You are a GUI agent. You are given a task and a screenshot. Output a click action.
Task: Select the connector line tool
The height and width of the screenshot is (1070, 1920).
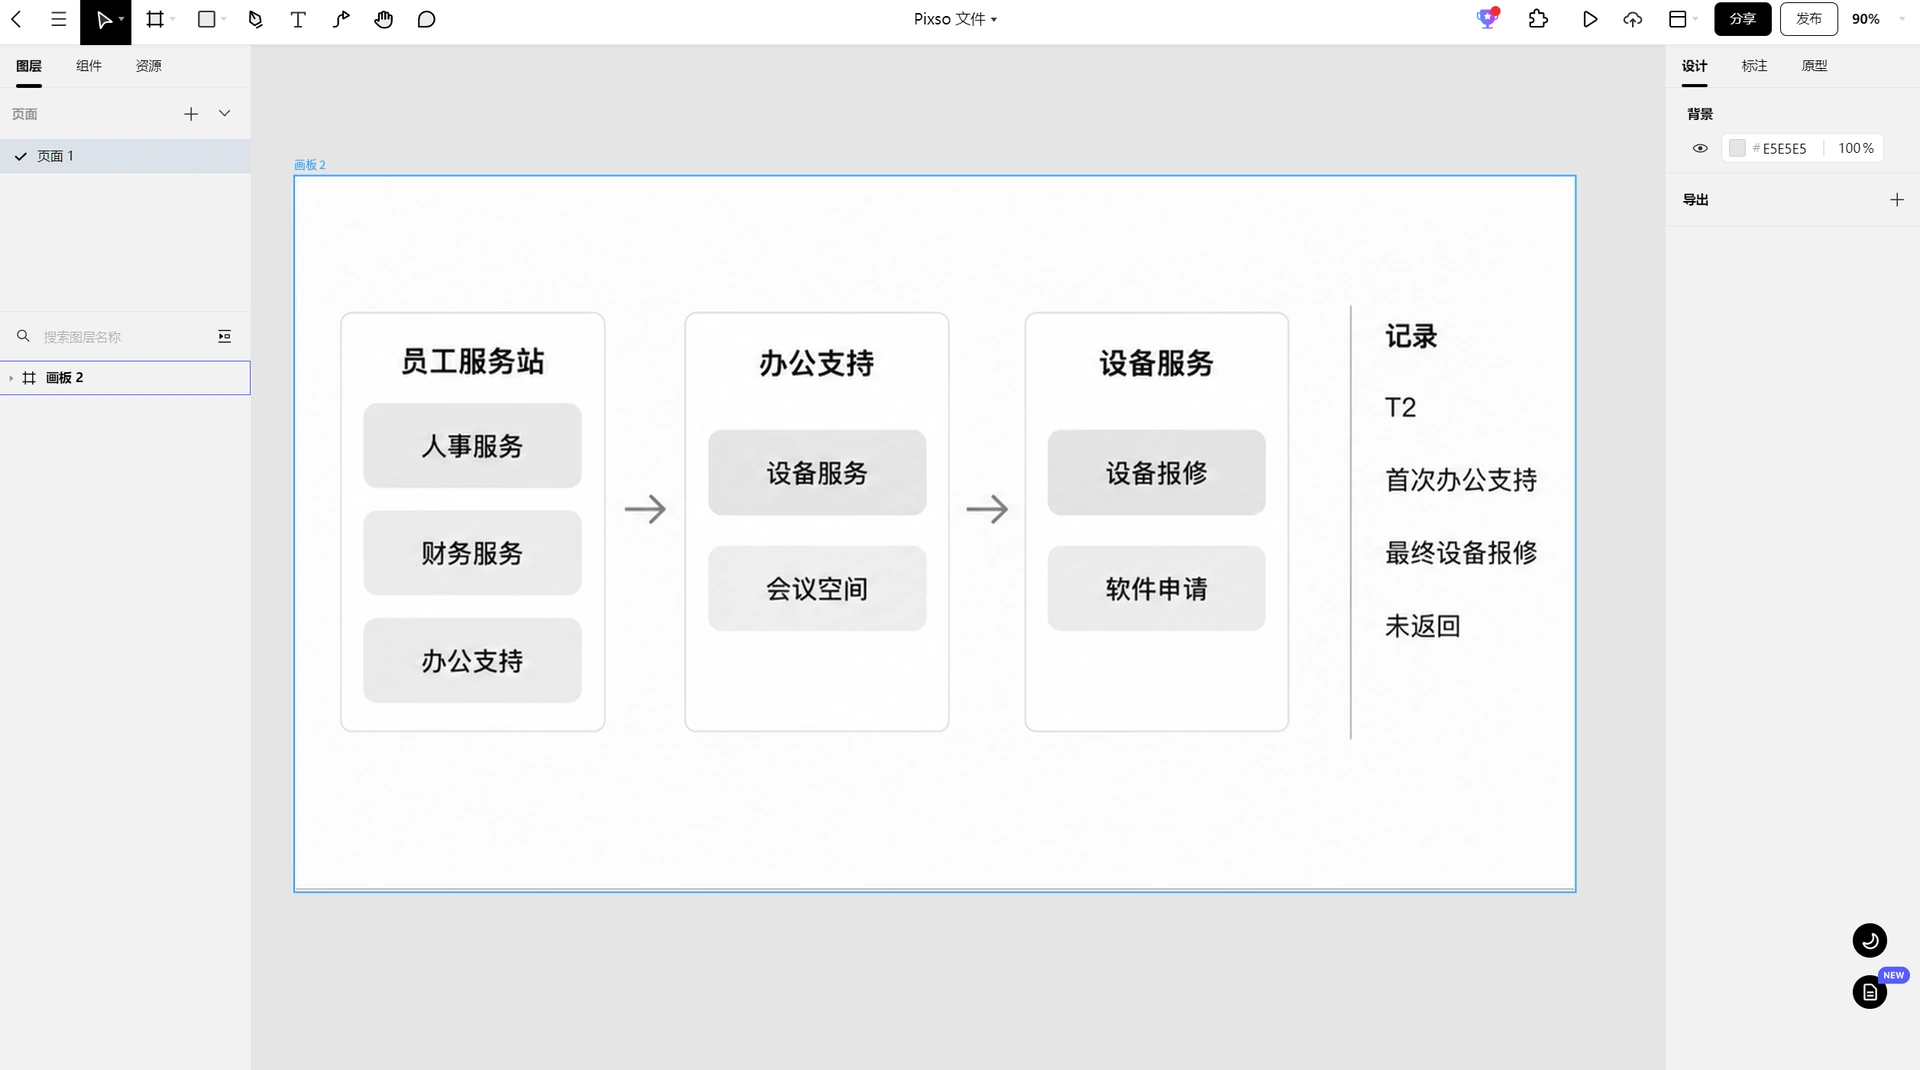point(341,19)
